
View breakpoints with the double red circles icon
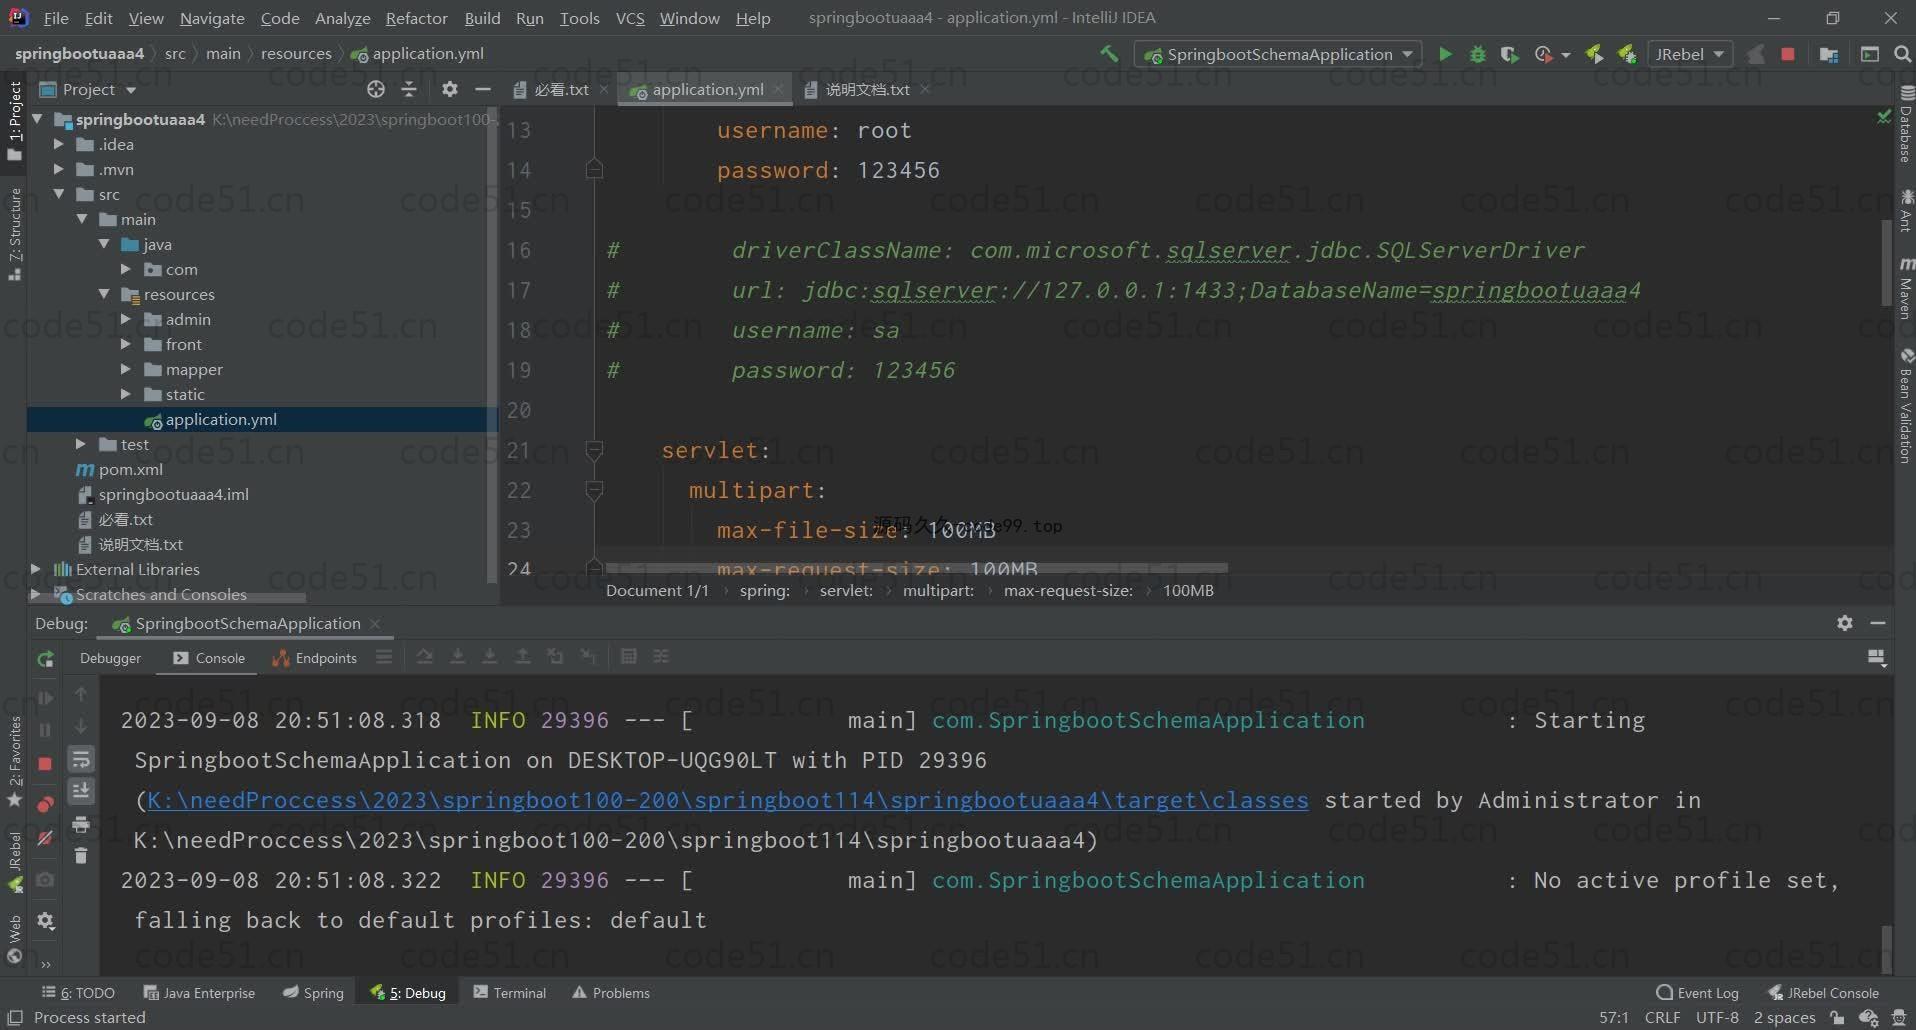tap(45, 804)
